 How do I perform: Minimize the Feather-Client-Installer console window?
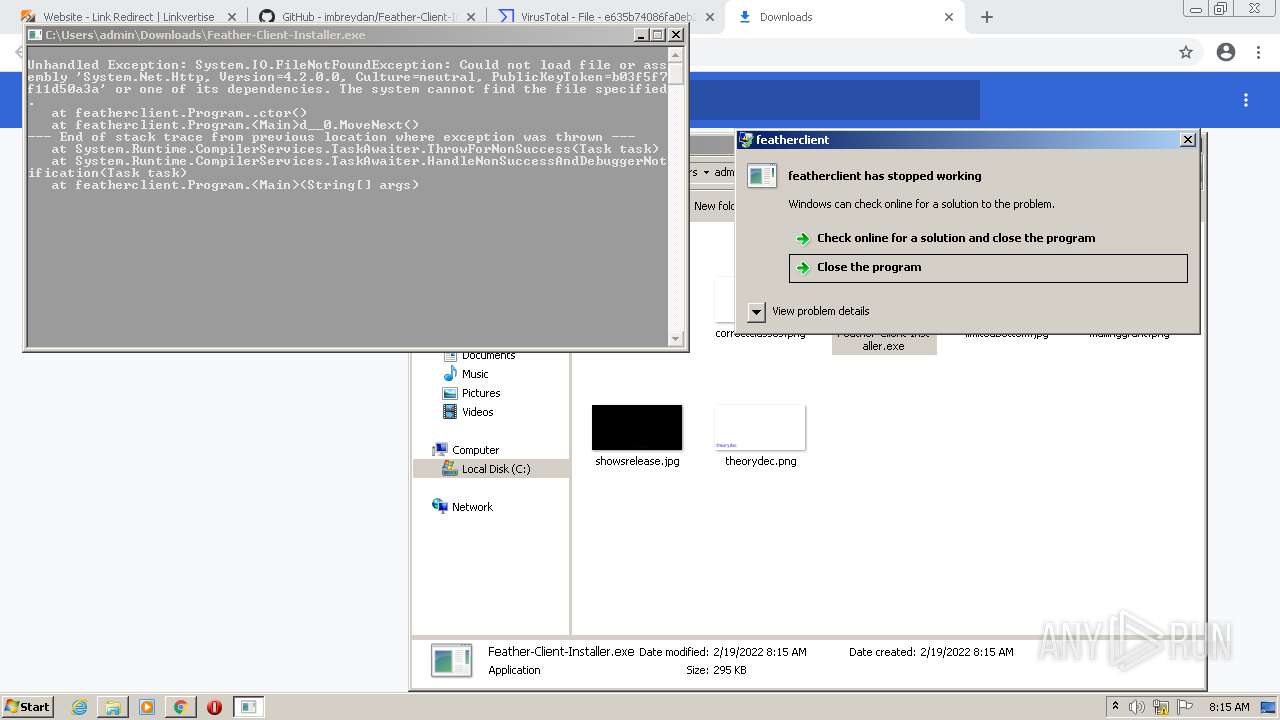tap(641, 35)
